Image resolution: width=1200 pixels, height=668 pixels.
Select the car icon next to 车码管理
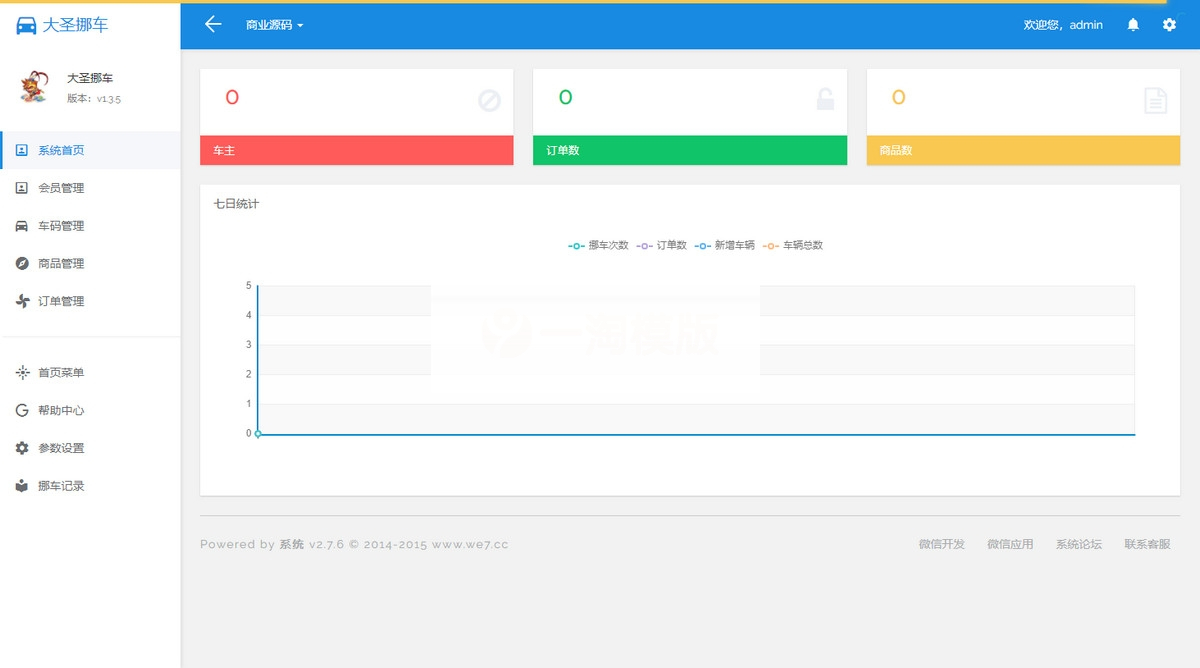click(21, 225)
